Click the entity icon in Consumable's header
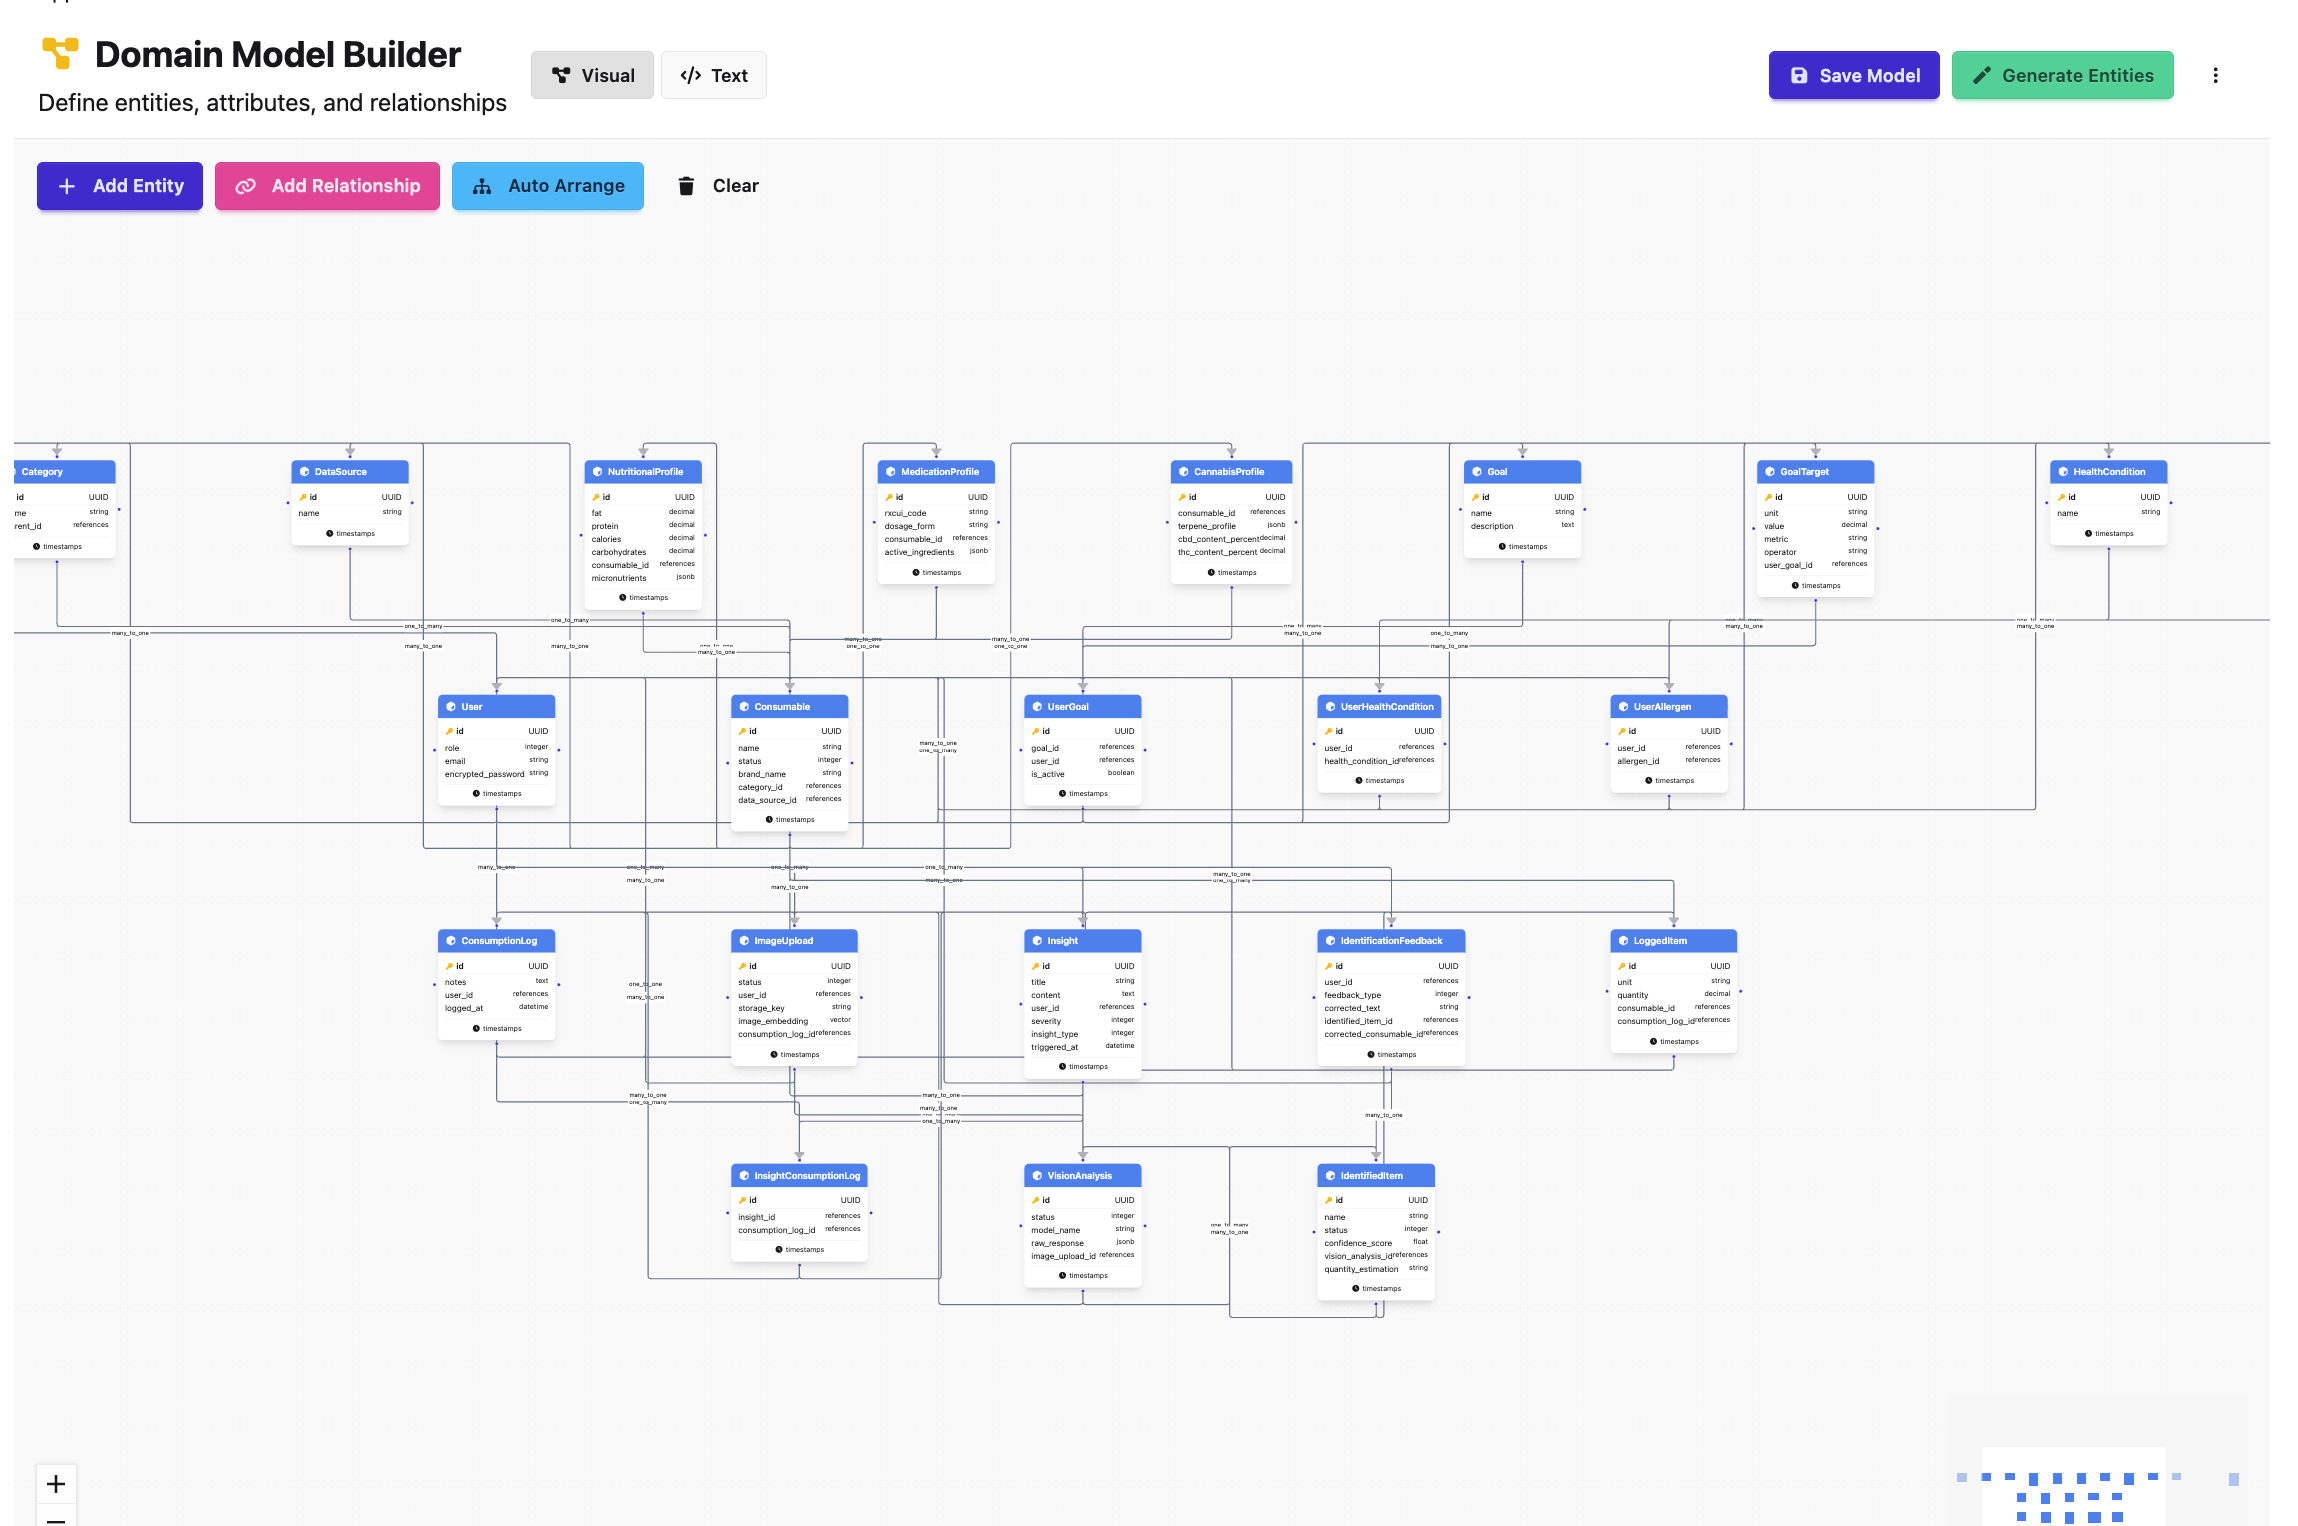 (x=744, y=706)
